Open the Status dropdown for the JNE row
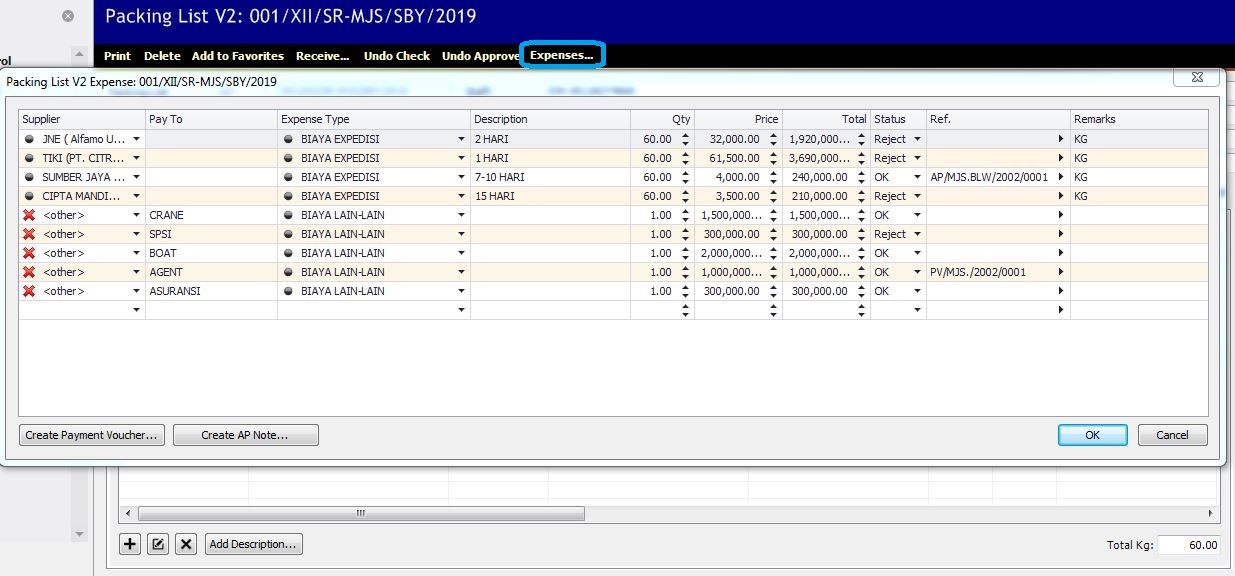The image size is (1235, 576). click(917, 139)
